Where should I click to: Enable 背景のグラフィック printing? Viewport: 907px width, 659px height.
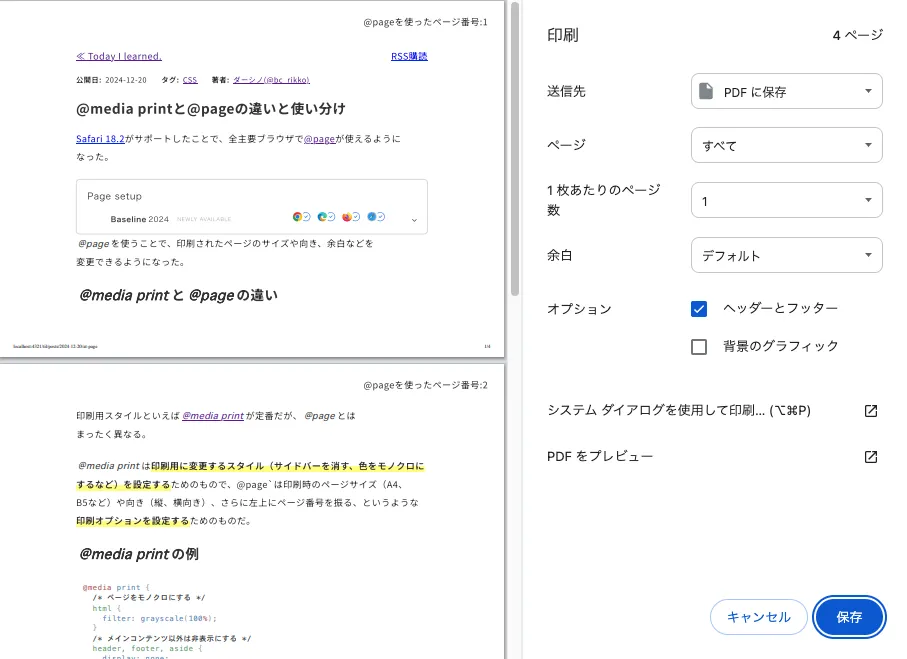tap(699, 346)
